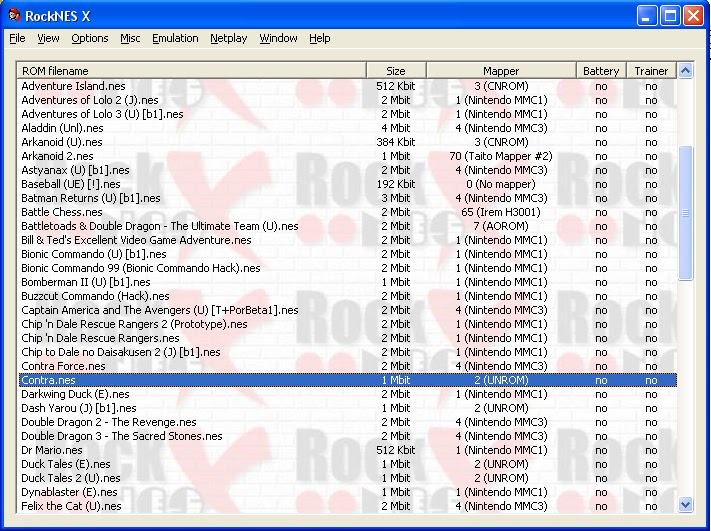Select Darkwing Duck (E).nes
The image size is (711, 531).
(x=347, y=395)
